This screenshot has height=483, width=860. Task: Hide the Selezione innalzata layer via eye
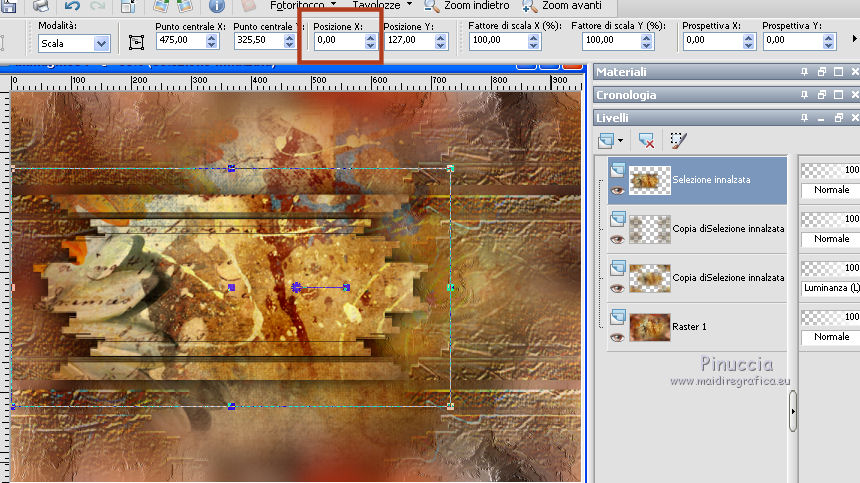click(x=618, y=191)
